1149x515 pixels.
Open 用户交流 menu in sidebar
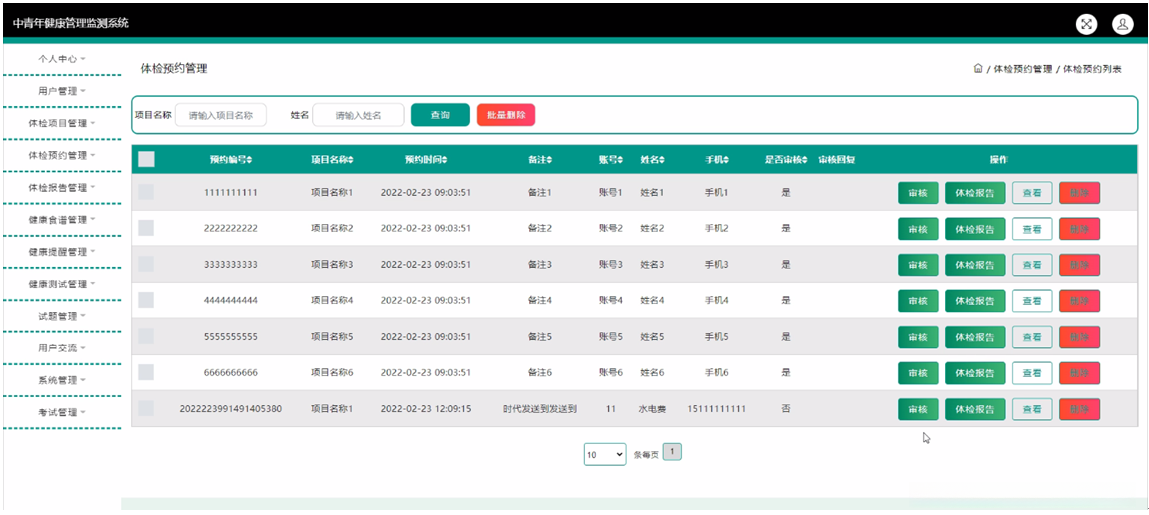[x=62, y=348]
